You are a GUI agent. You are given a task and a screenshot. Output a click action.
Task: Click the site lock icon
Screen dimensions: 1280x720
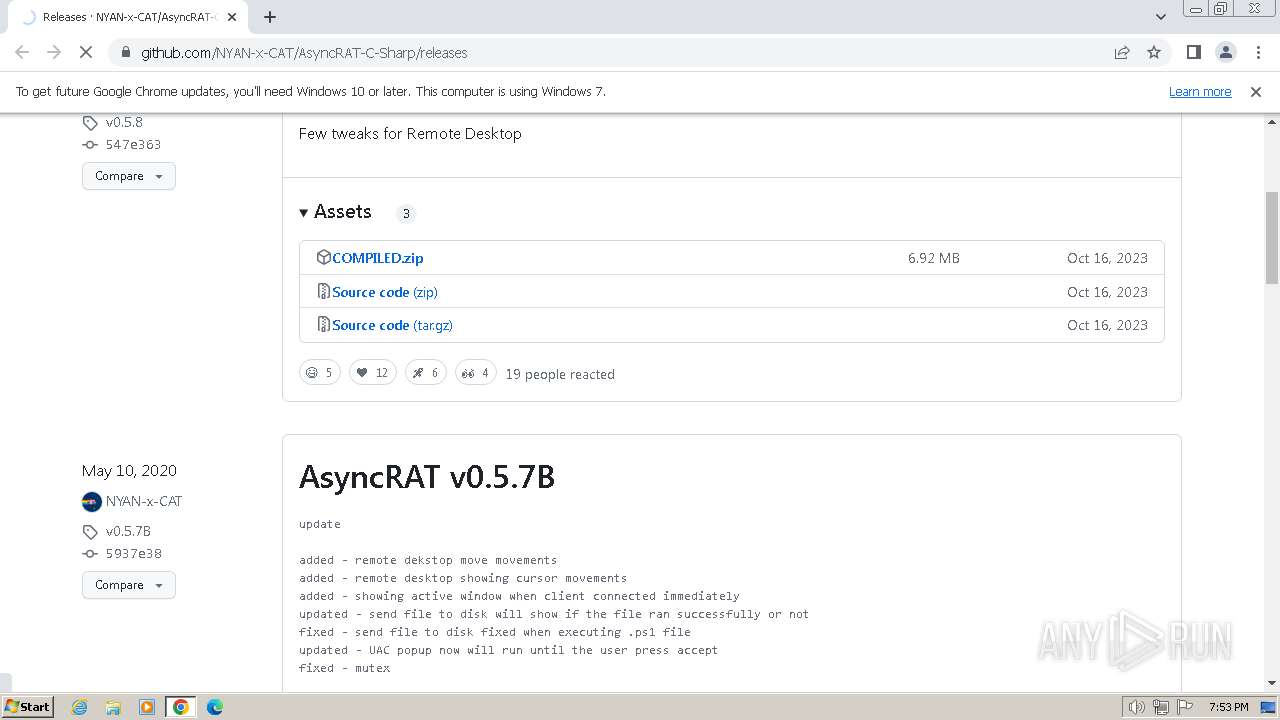point(125,53)
